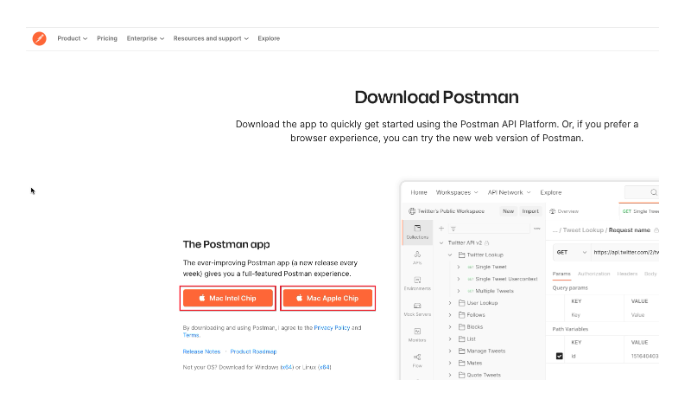Expand the Multiple Tweets request
The image size is (688, 407).
pyautogui.click(x=459, y=291)
